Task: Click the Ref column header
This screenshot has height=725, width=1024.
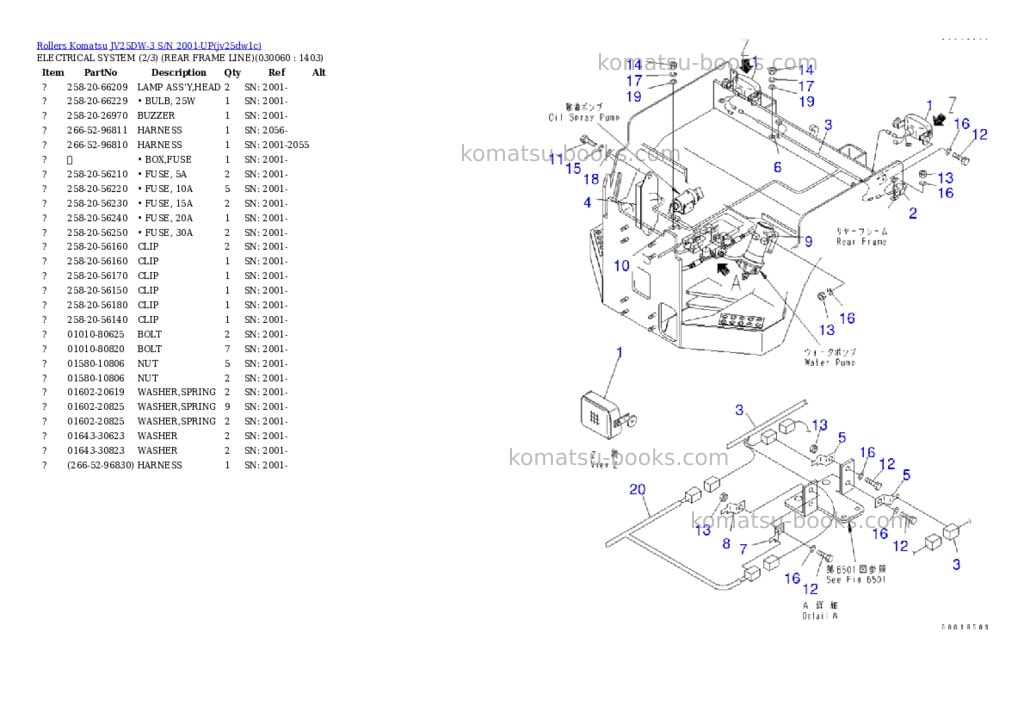Action: point(277,72)
